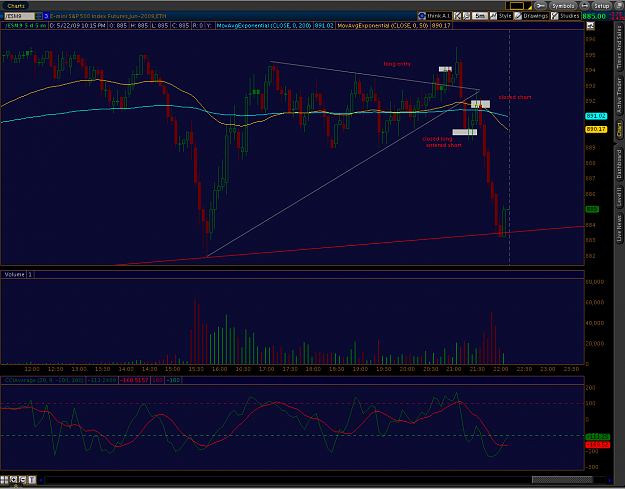The height and width of the screenshot is (489, 625).
Task: Click the zoom in magnifier icon
Action: click(14, 480)
